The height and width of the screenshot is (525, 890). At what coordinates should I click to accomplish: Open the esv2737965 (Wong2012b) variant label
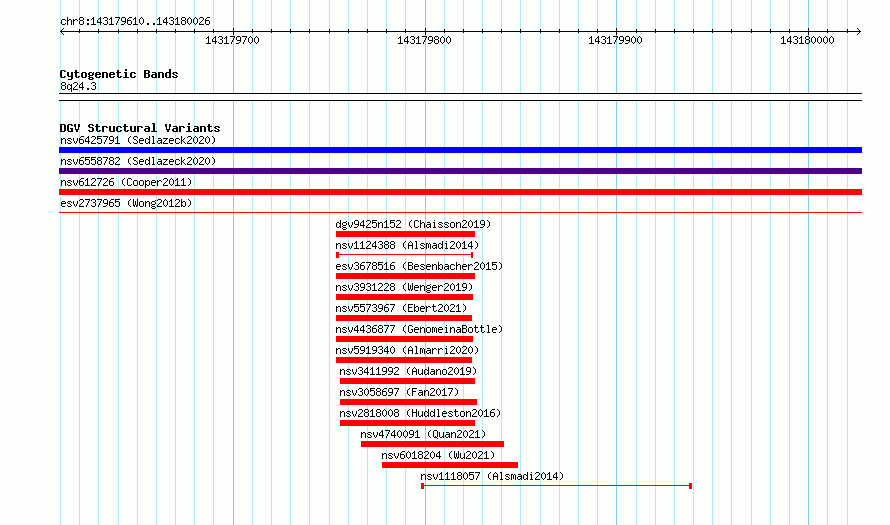(126, 203)
